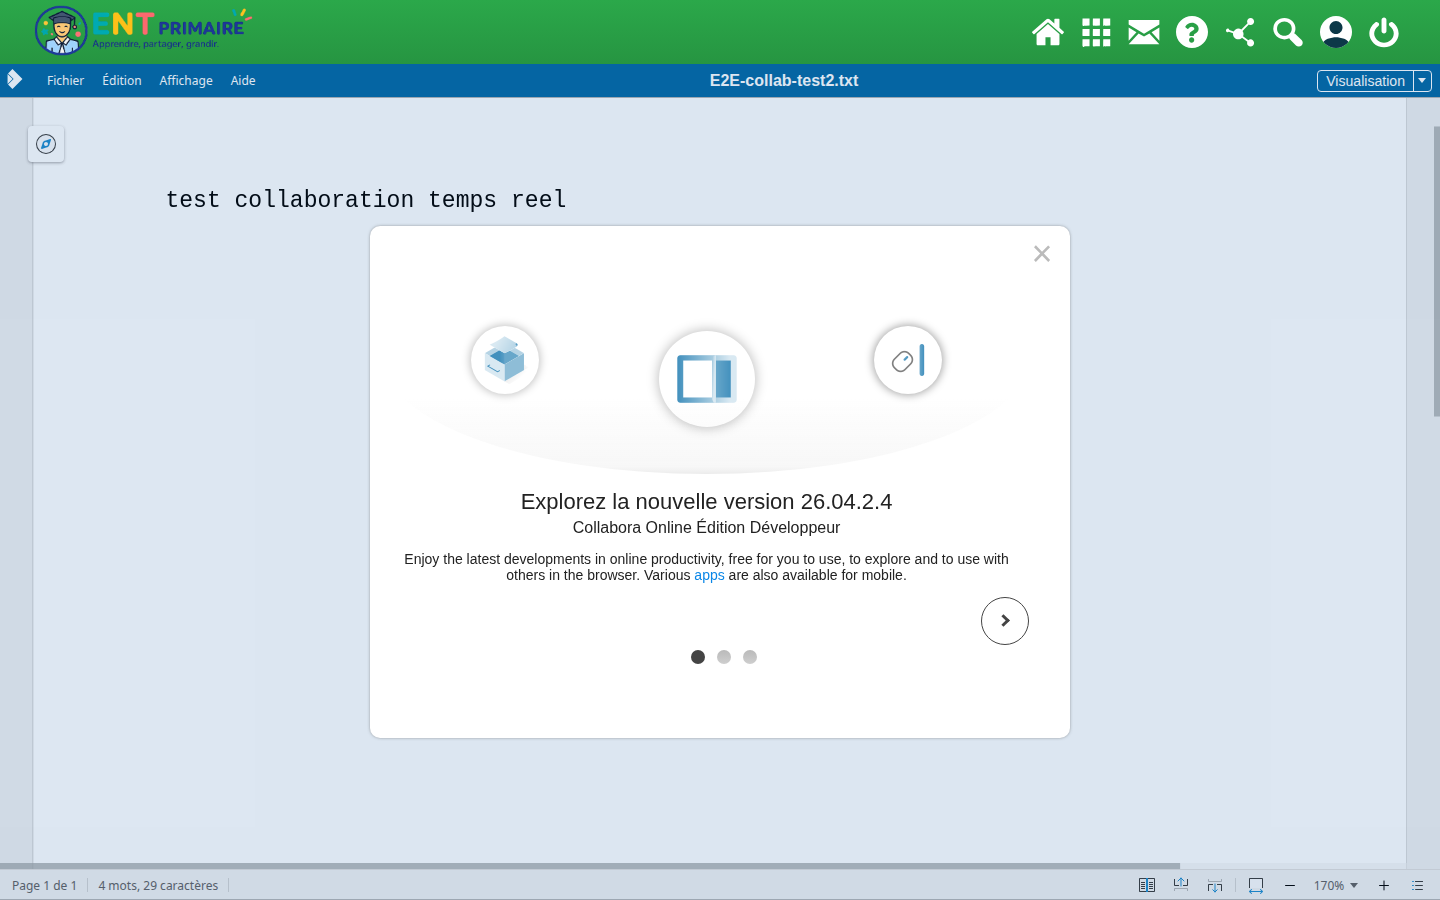
Task: Click the mouse and cursor illustration icon
Action: tap(908, 360)
